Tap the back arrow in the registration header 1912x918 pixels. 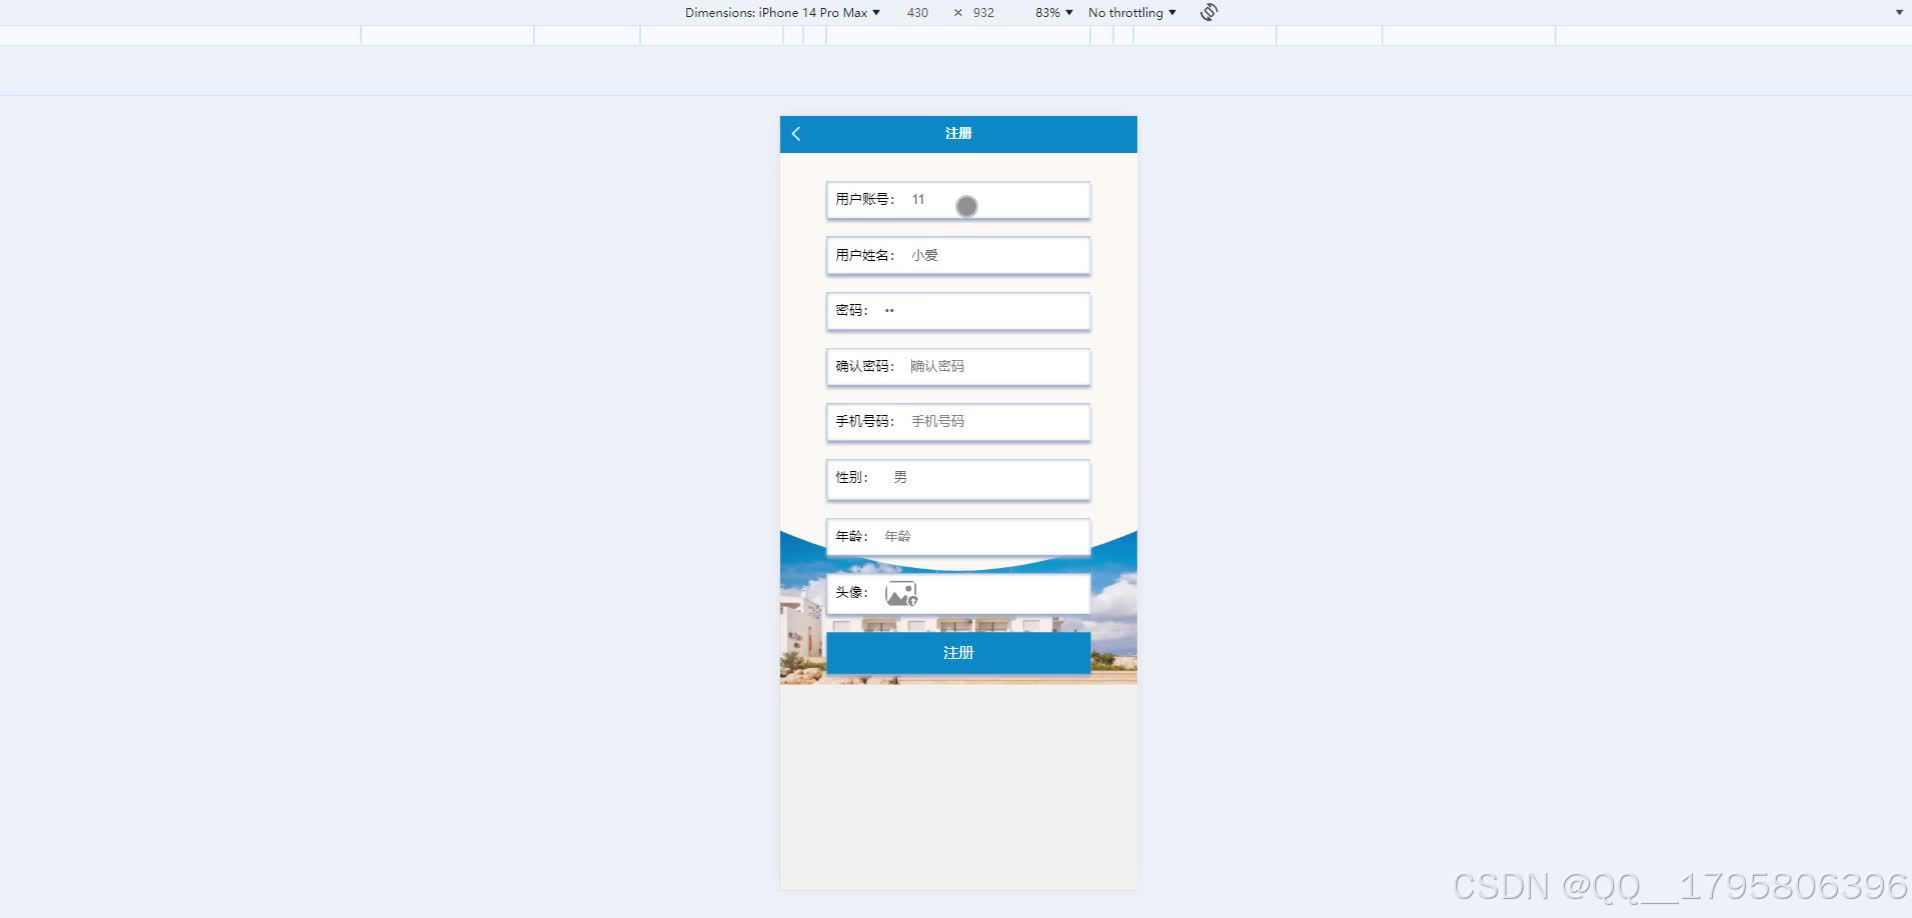[795, 133]
